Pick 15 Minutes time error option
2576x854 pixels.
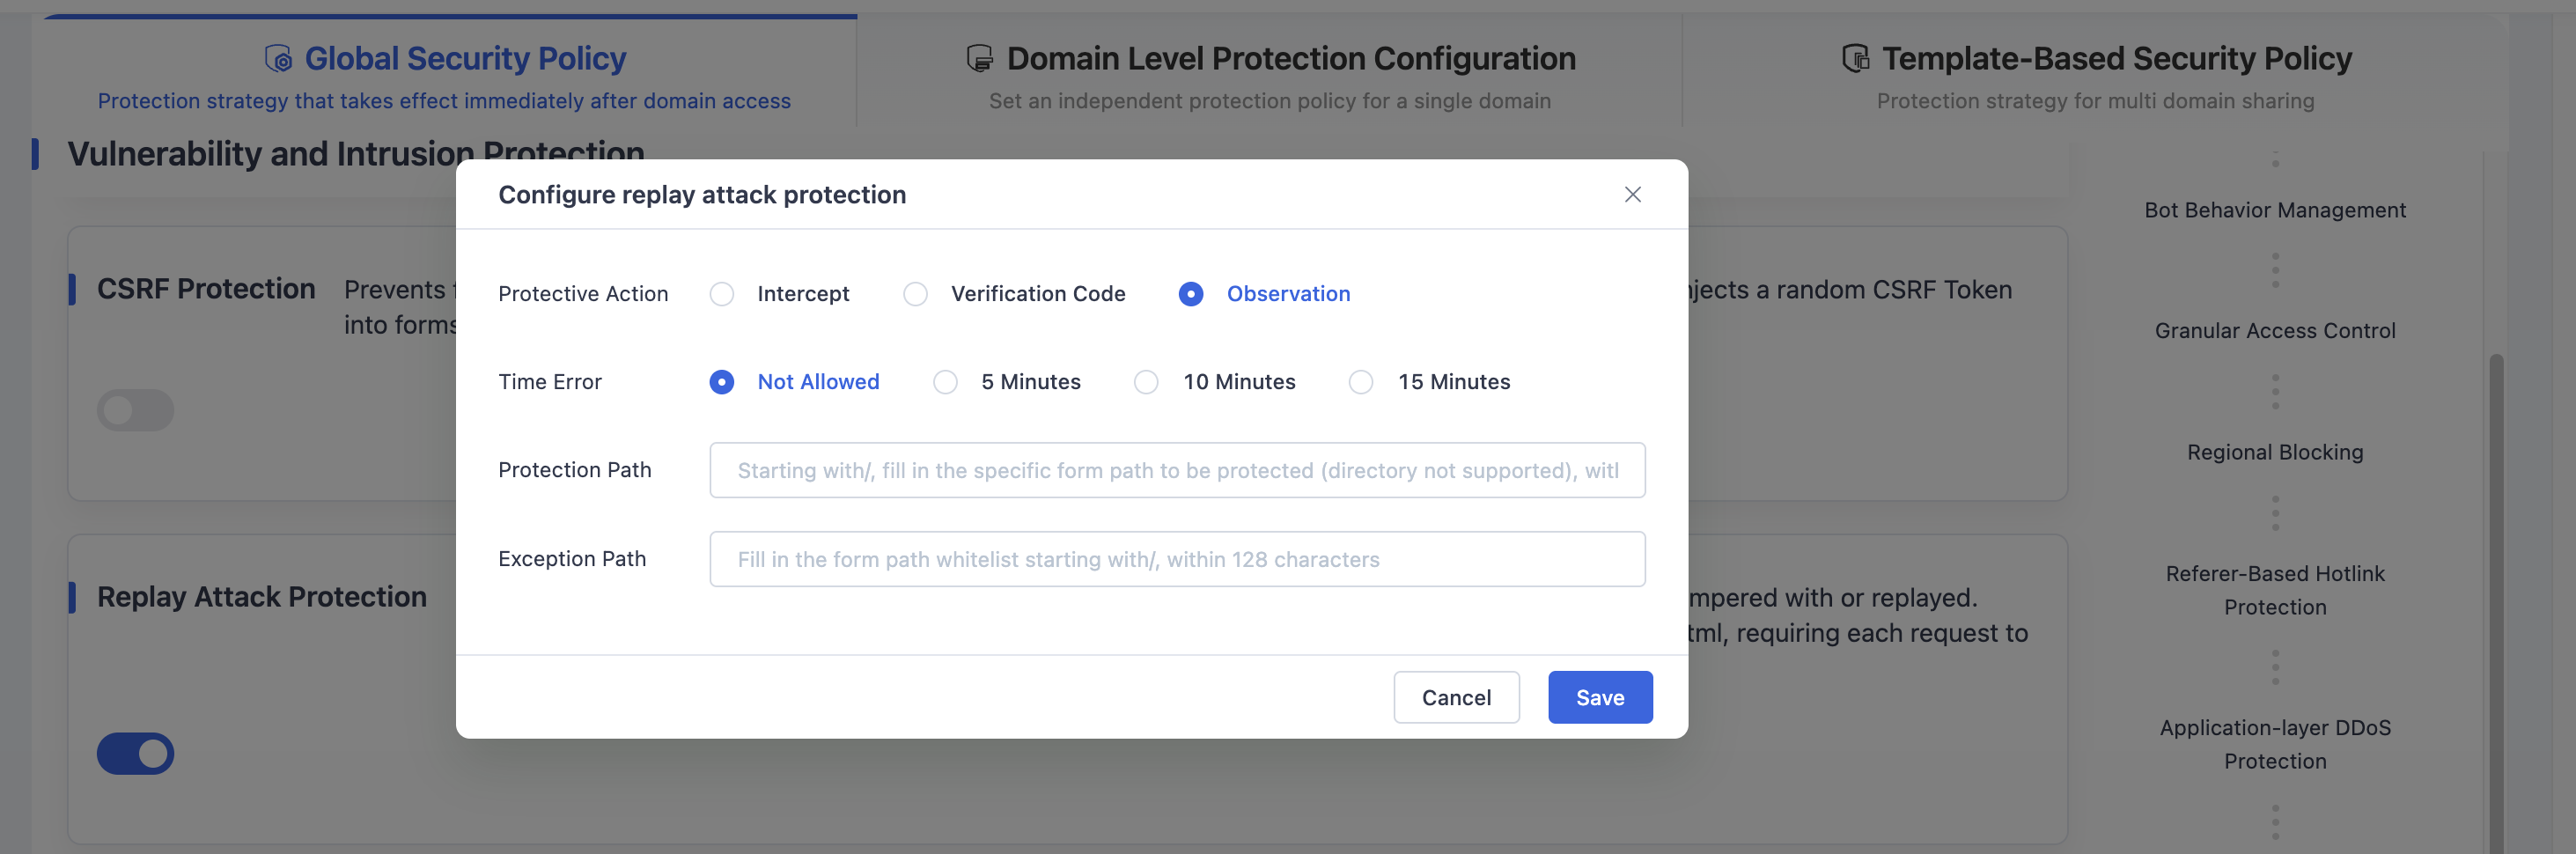[x=1361, y=382]
